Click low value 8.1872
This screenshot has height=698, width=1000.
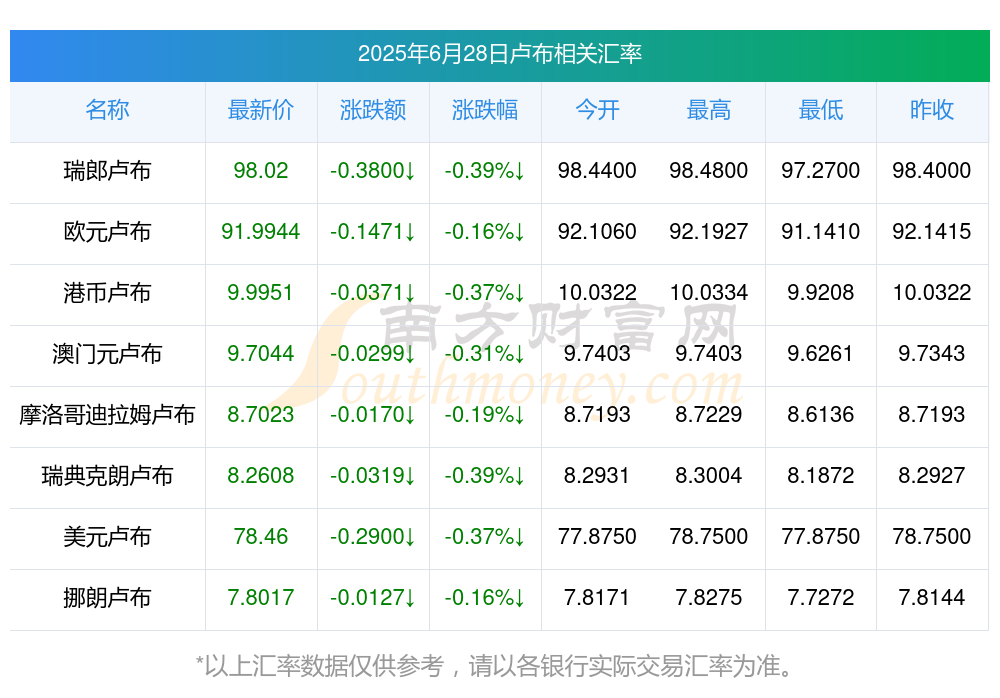[x=821, y=475]
